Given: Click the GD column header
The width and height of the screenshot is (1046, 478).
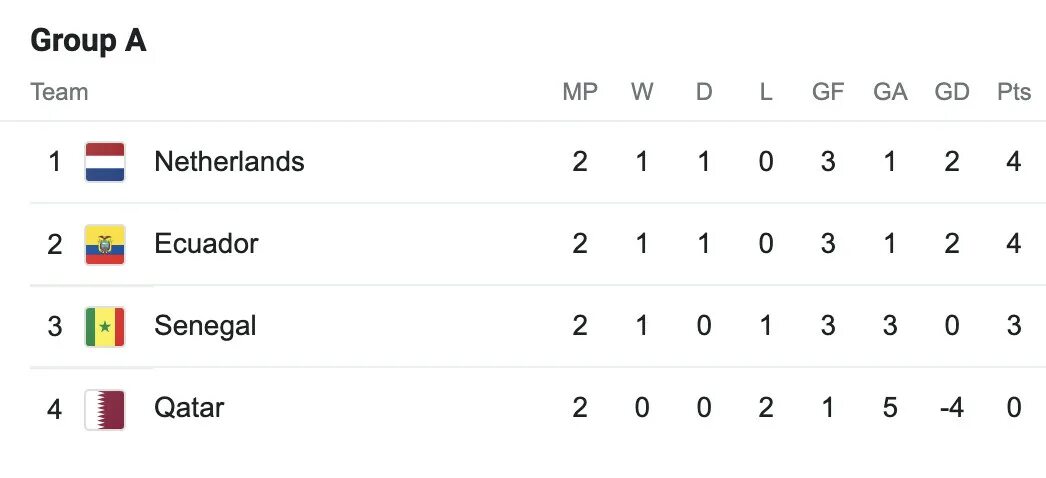Looking at the screenshot, I should coord(952,92).
